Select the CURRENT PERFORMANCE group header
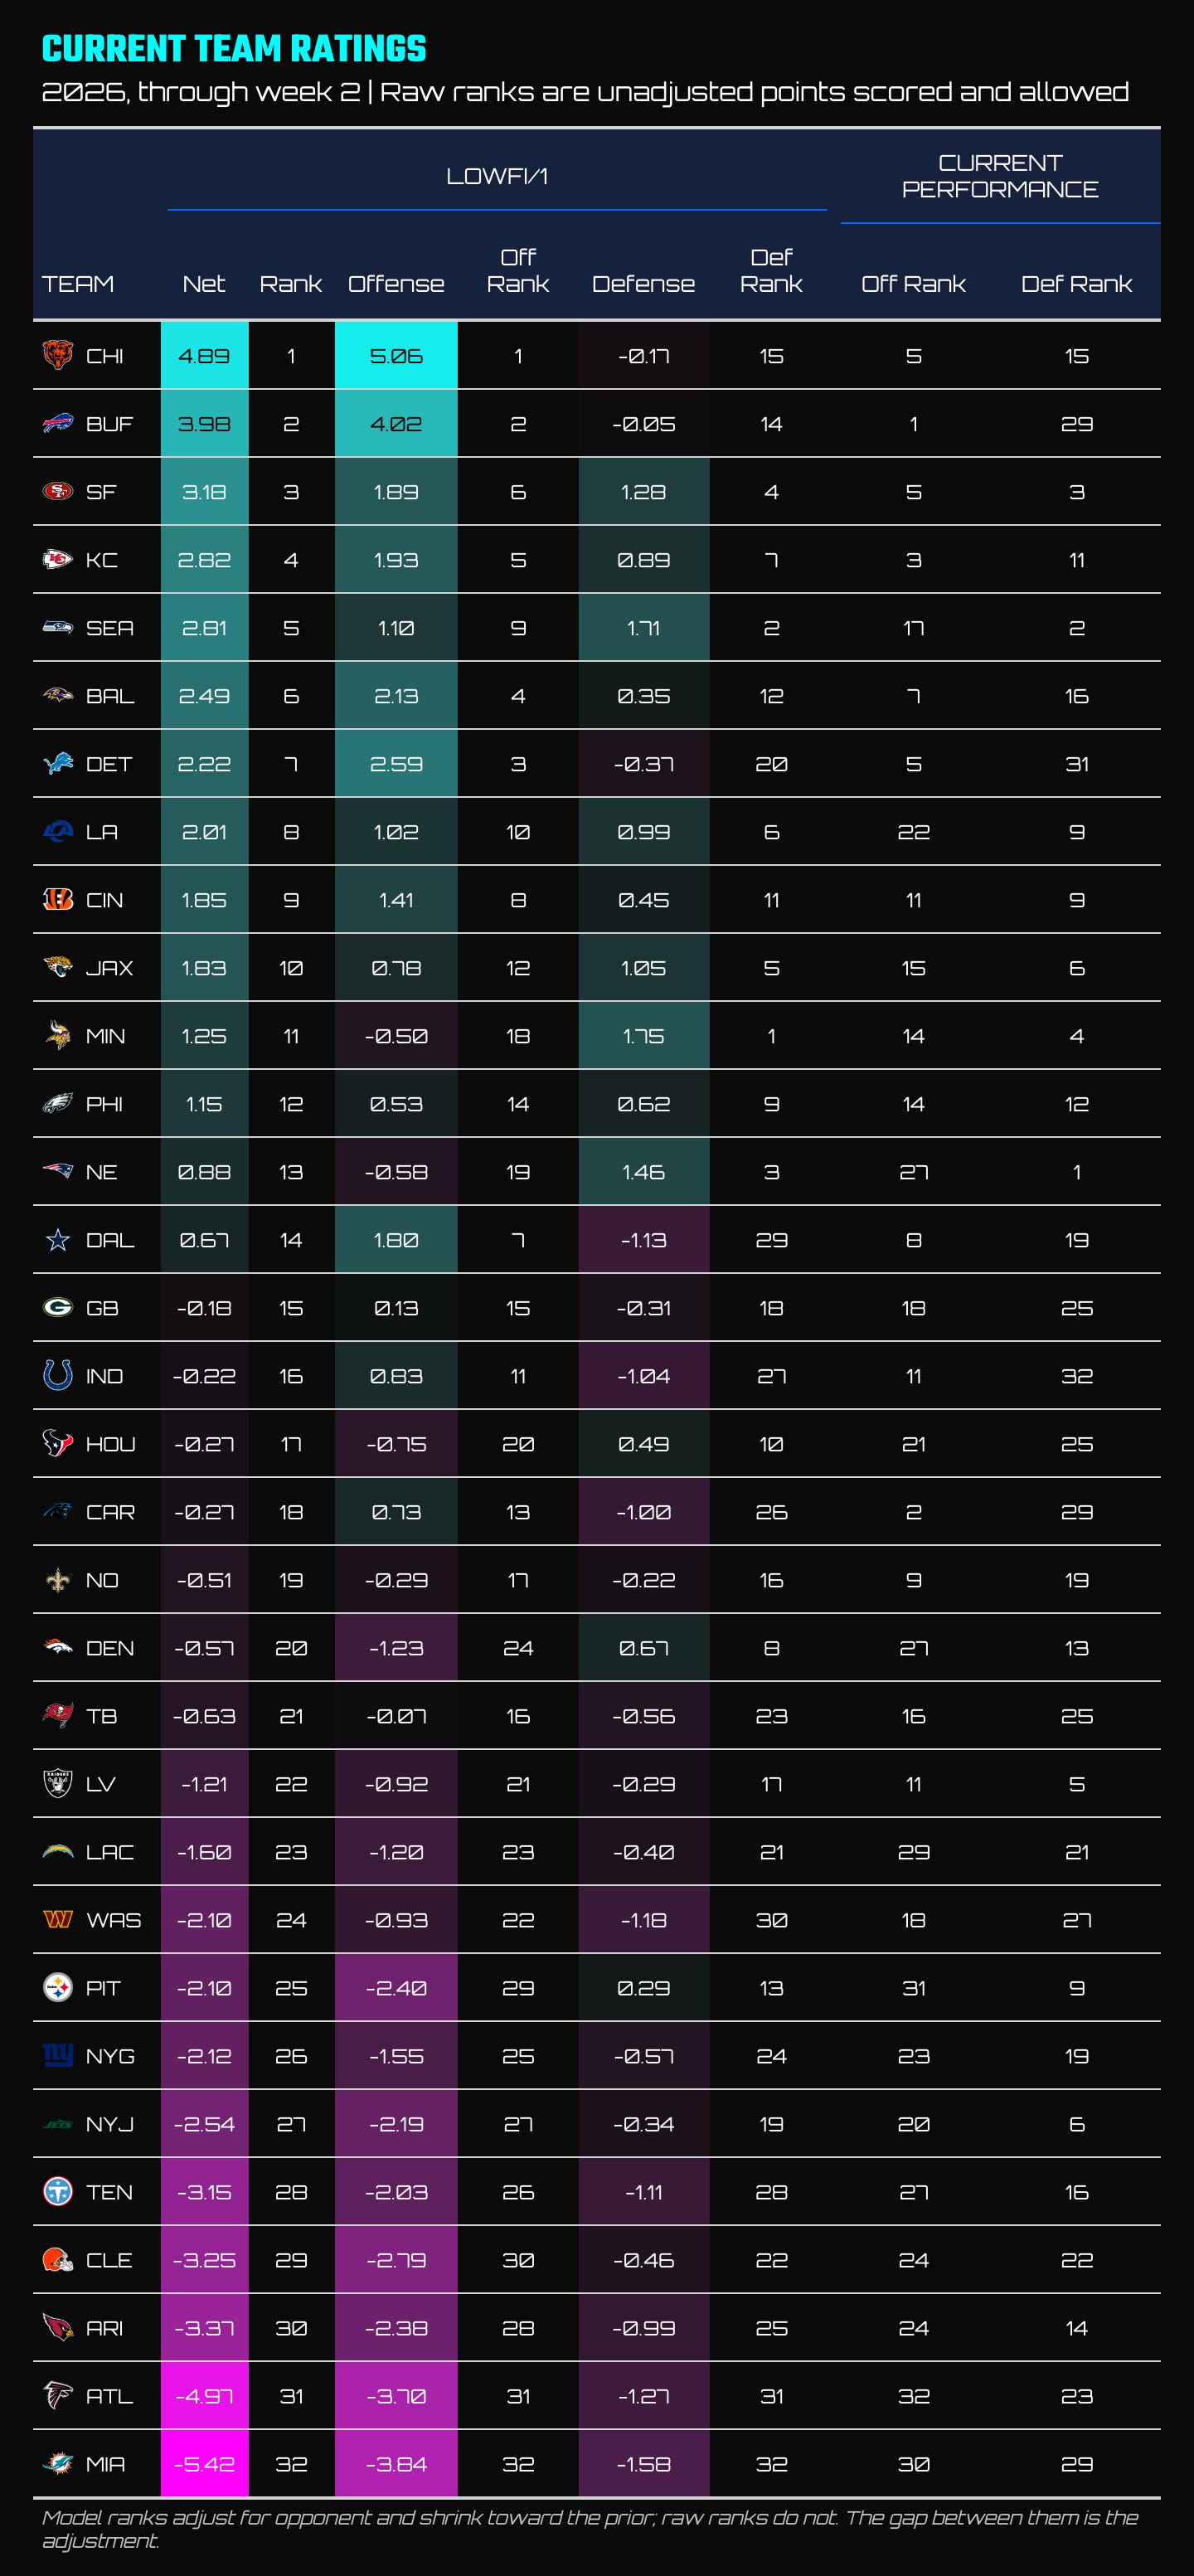1194x2576 pixels. pyautogui.click(x=1000, y=176)
